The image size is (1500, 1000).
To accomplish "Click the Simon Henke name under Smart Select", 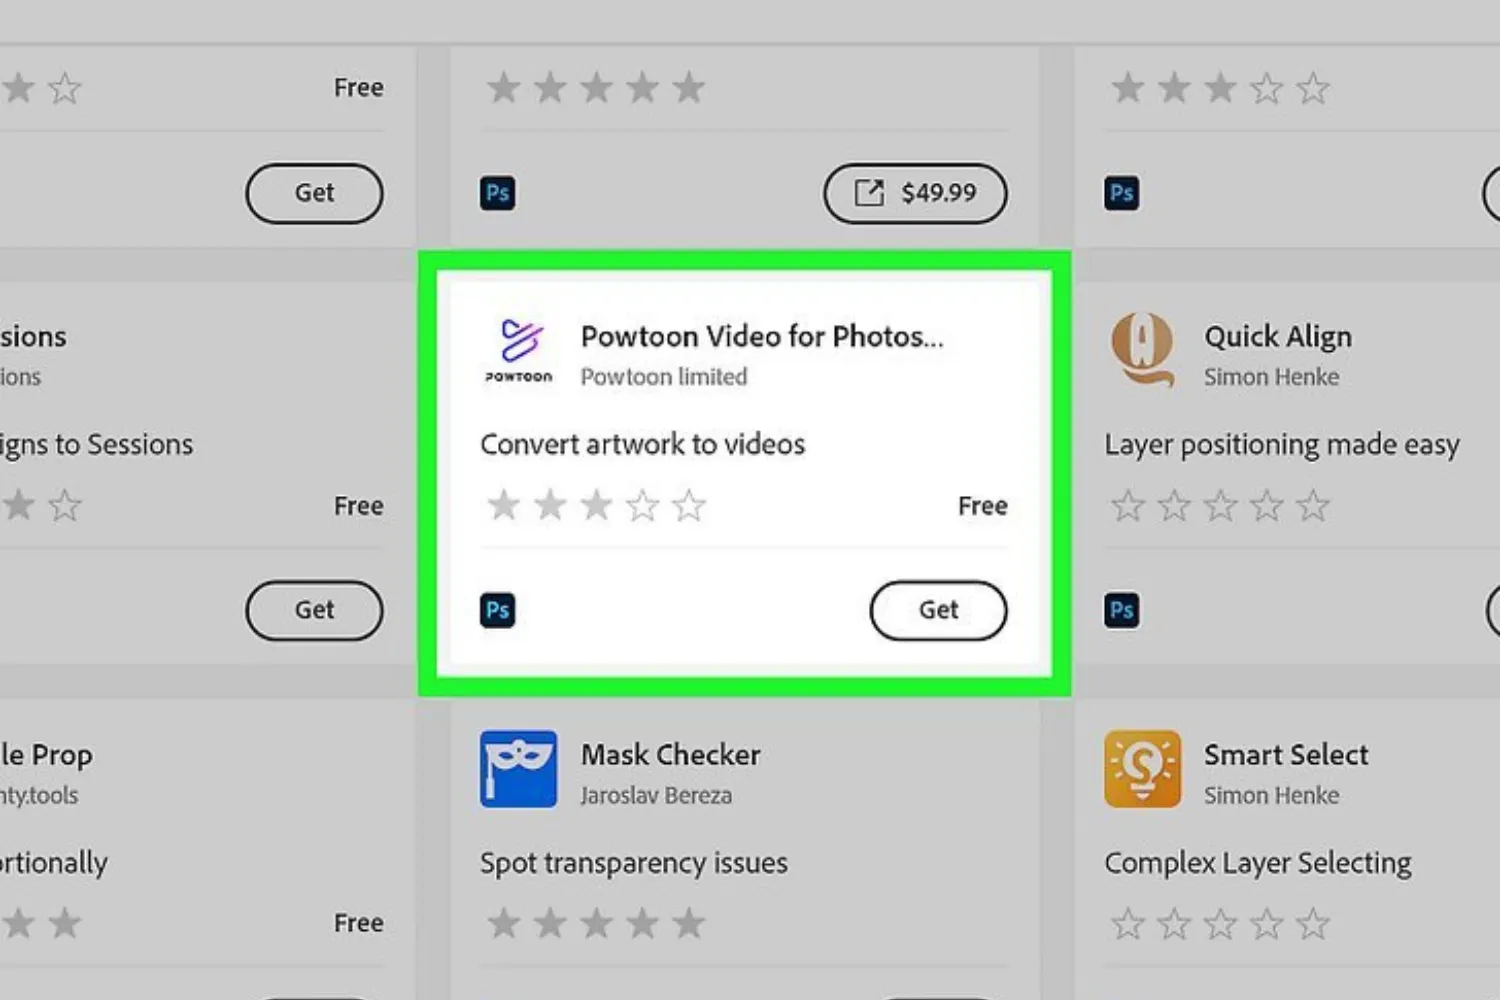I will pos(1272,795).
